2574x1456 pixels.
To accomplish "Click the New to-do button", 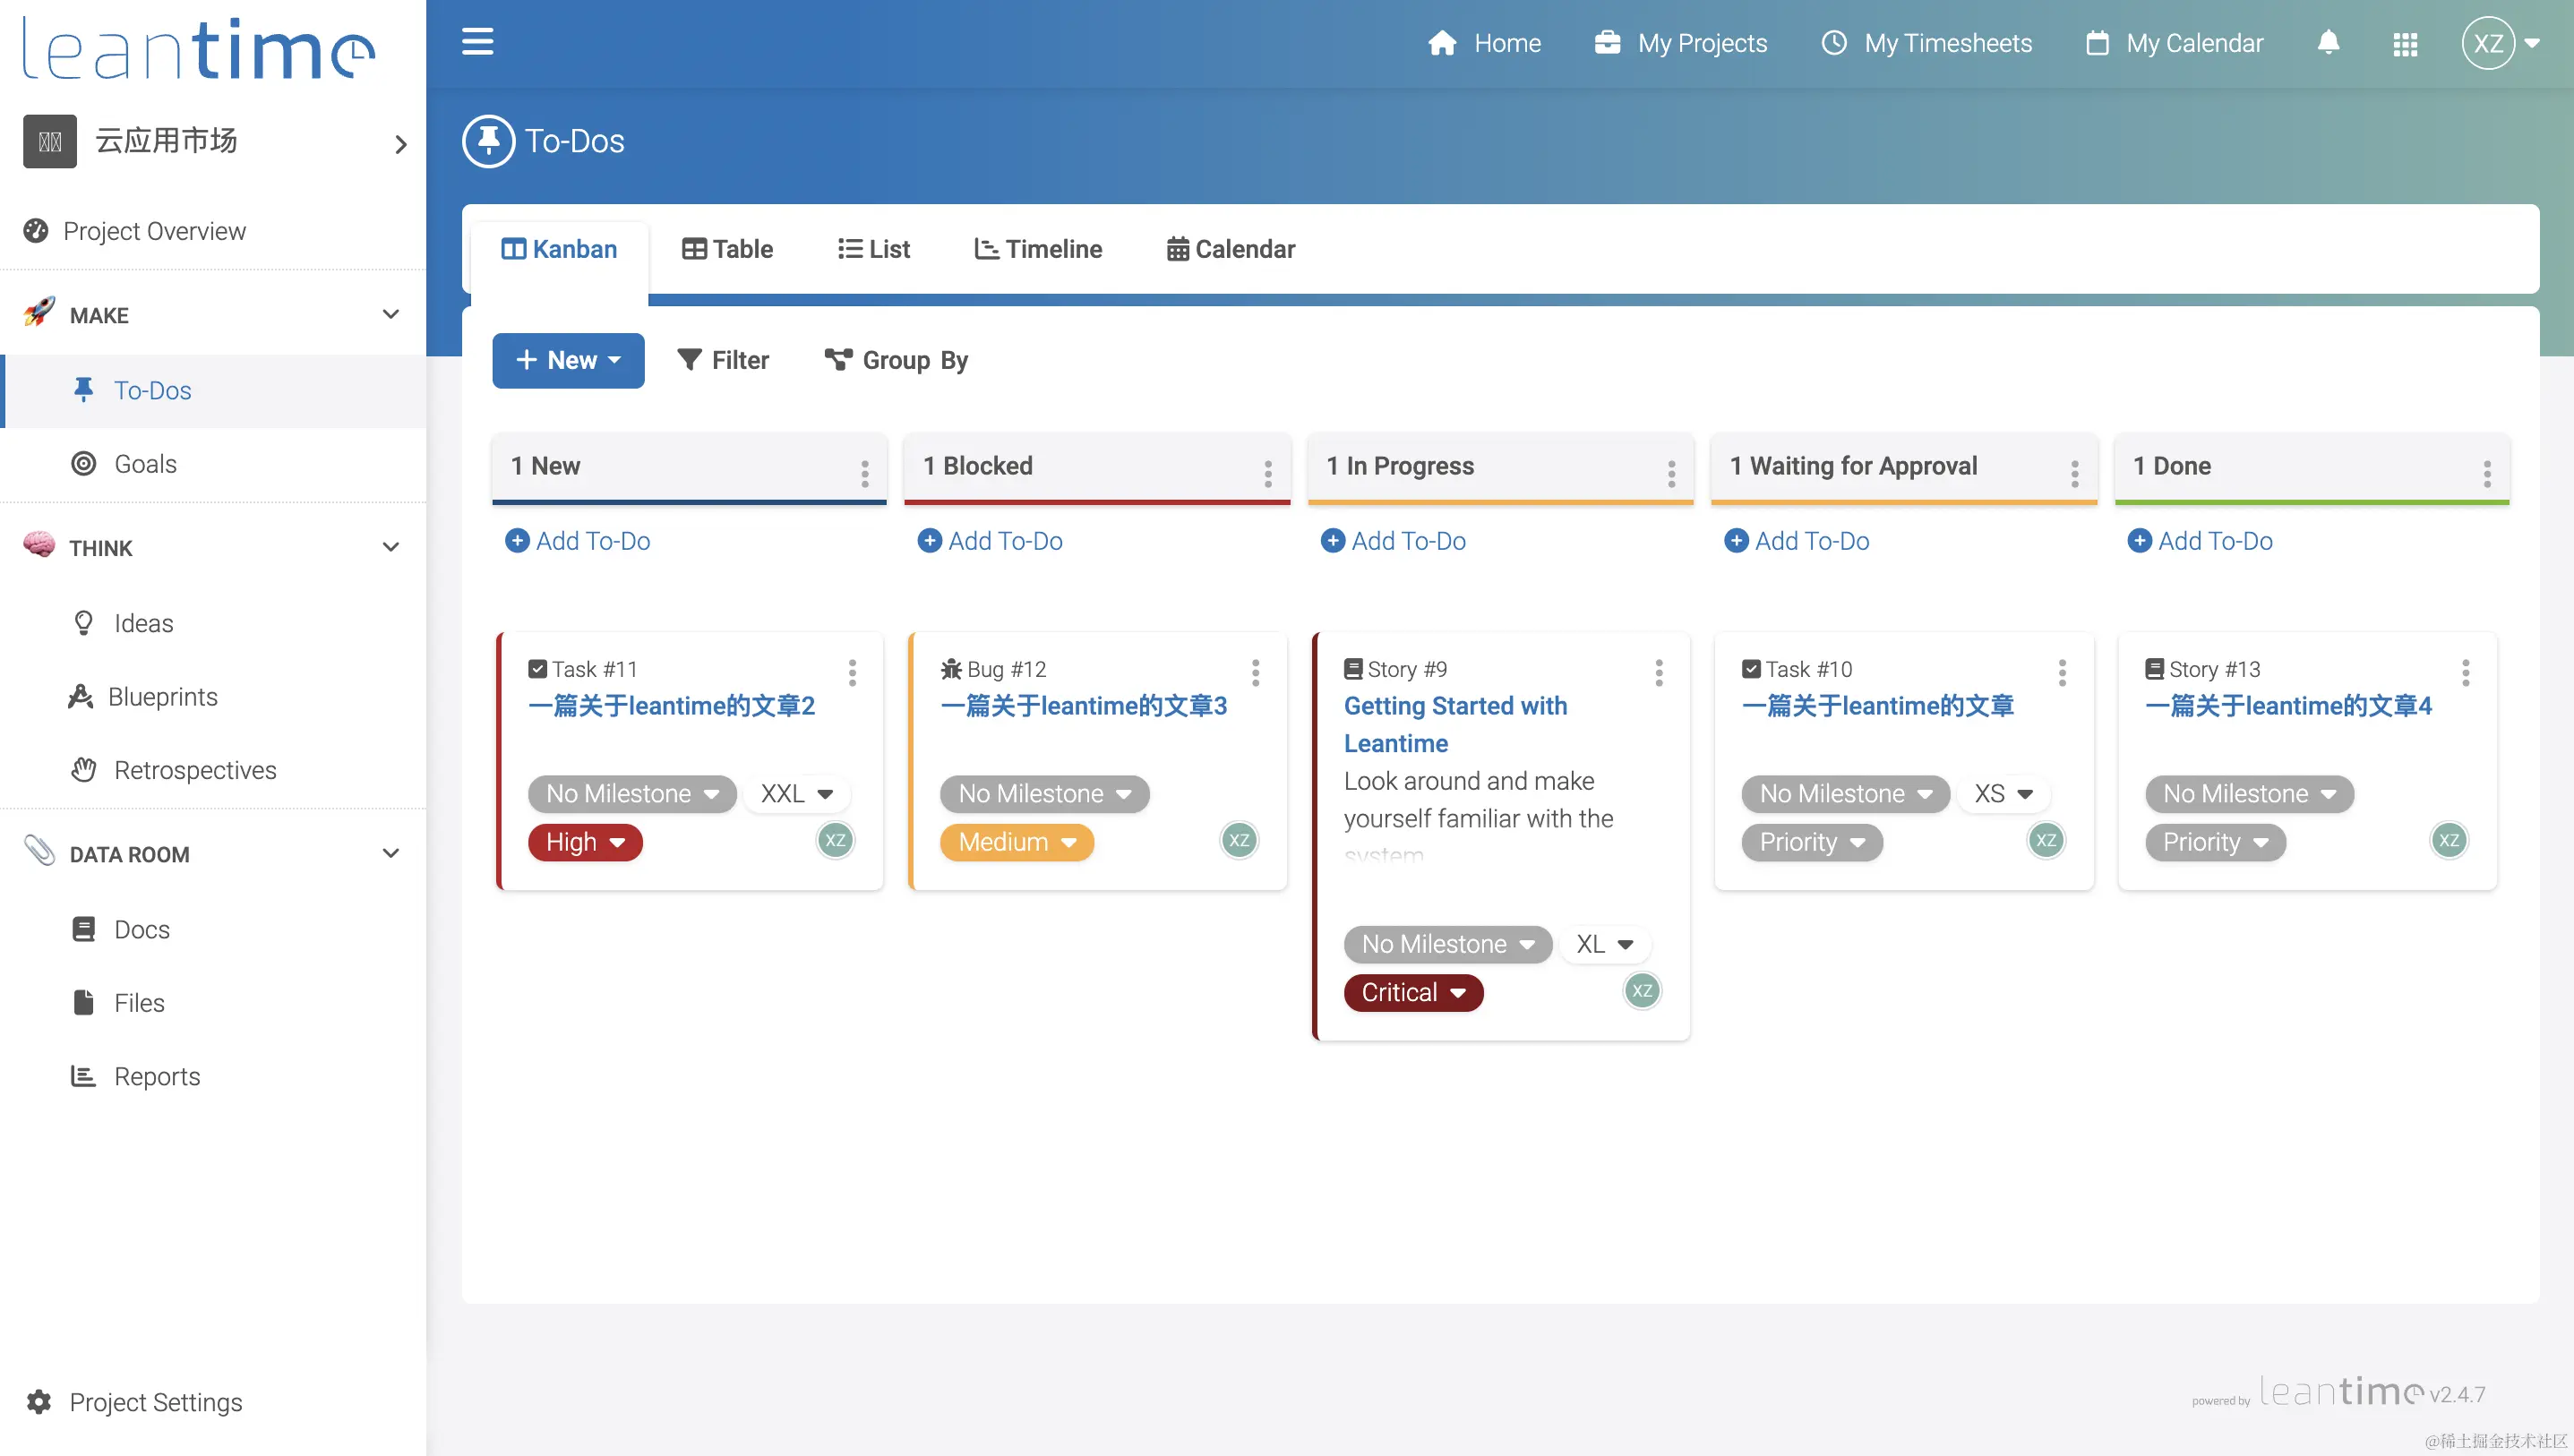I will [568, 360].
